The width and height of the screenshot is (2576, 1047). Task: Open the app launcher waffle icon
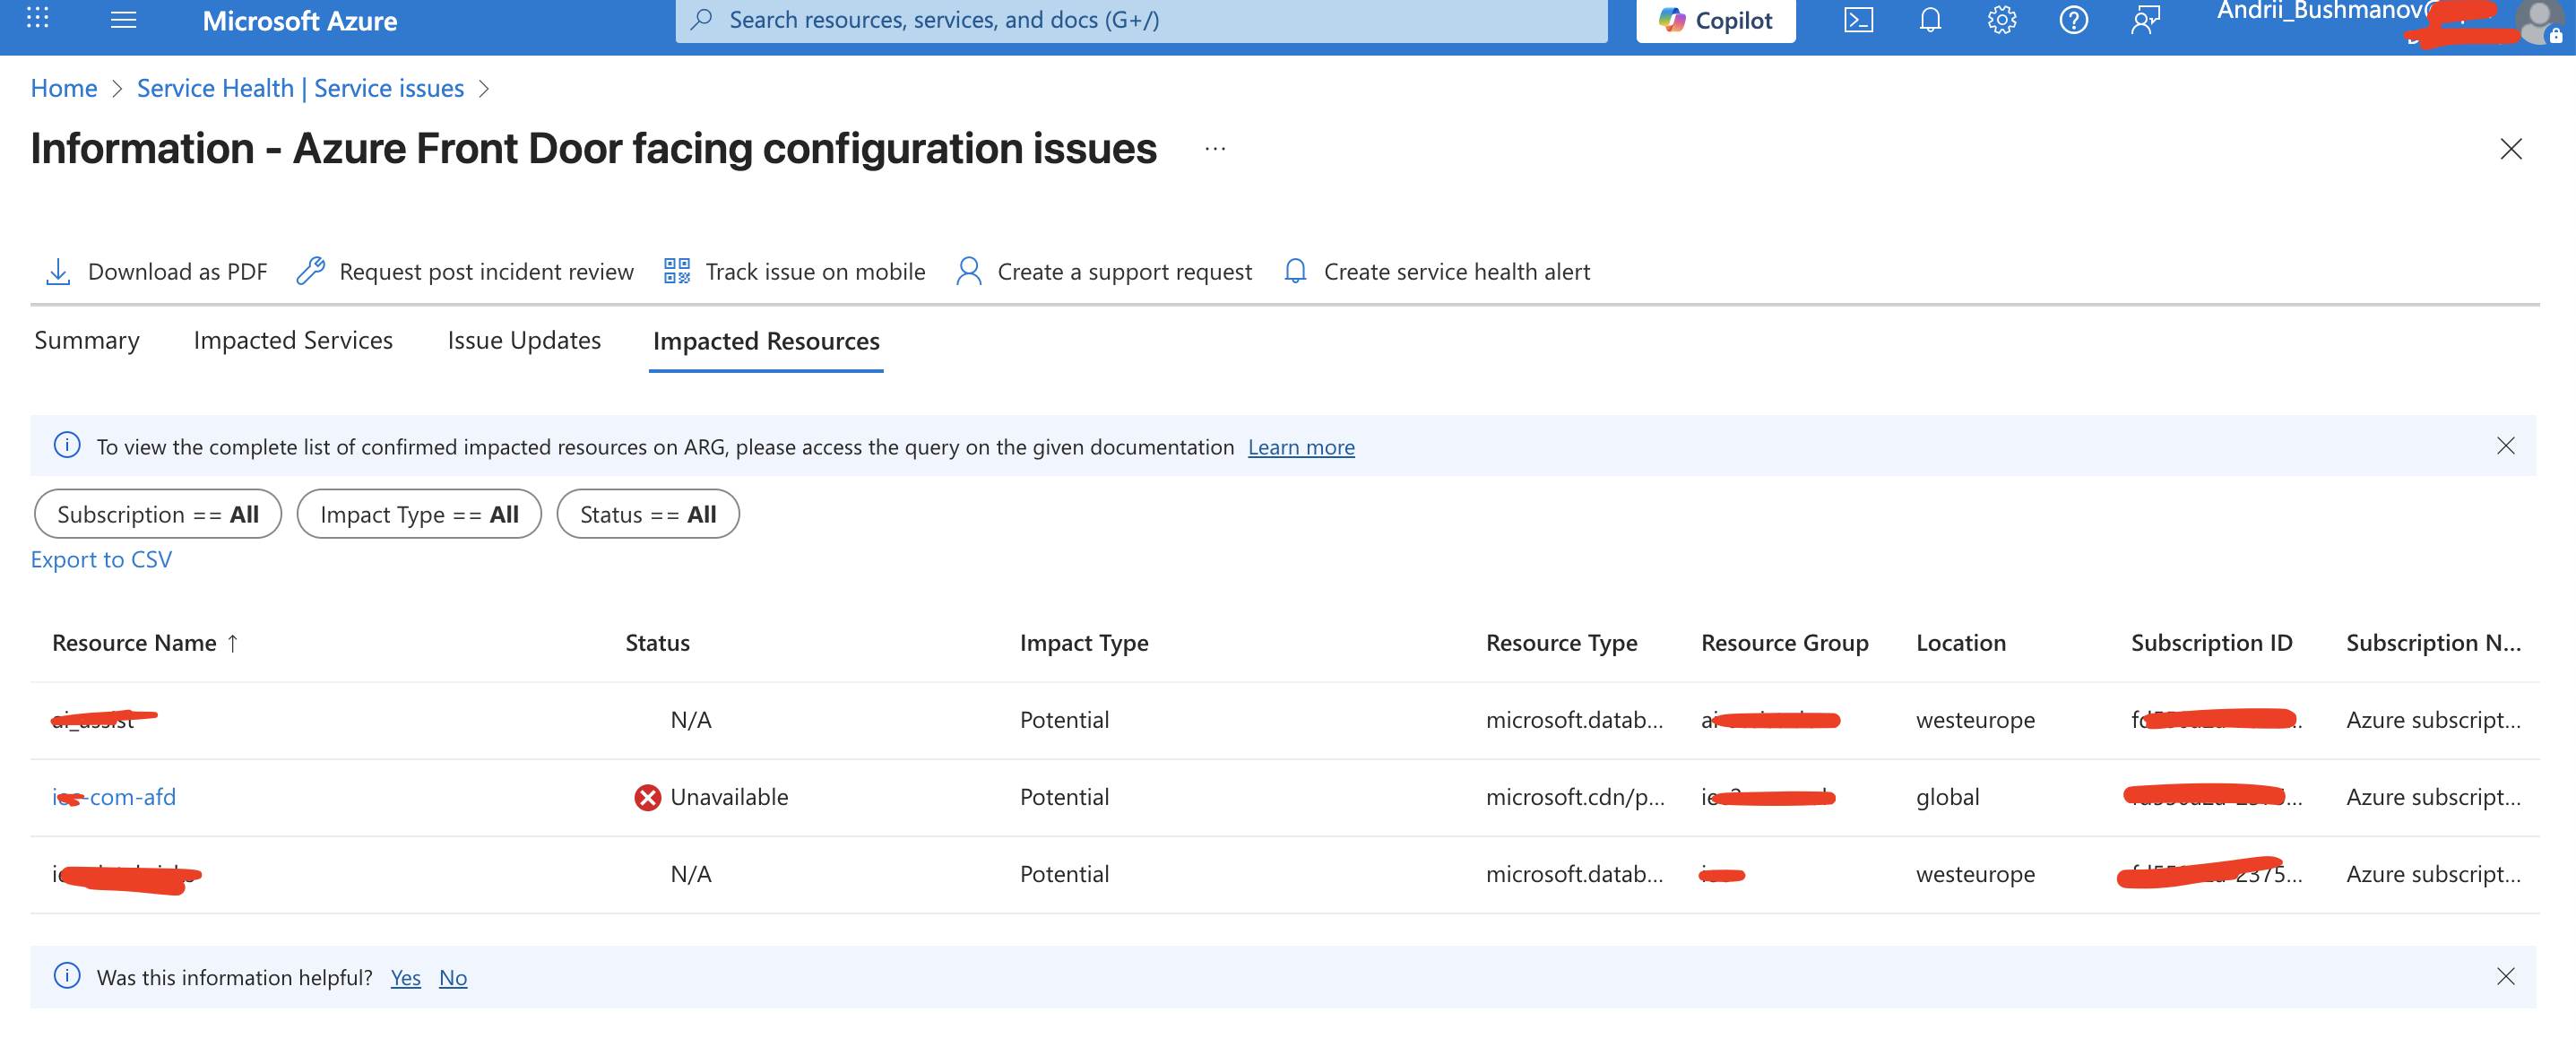(x=37, y=18)
